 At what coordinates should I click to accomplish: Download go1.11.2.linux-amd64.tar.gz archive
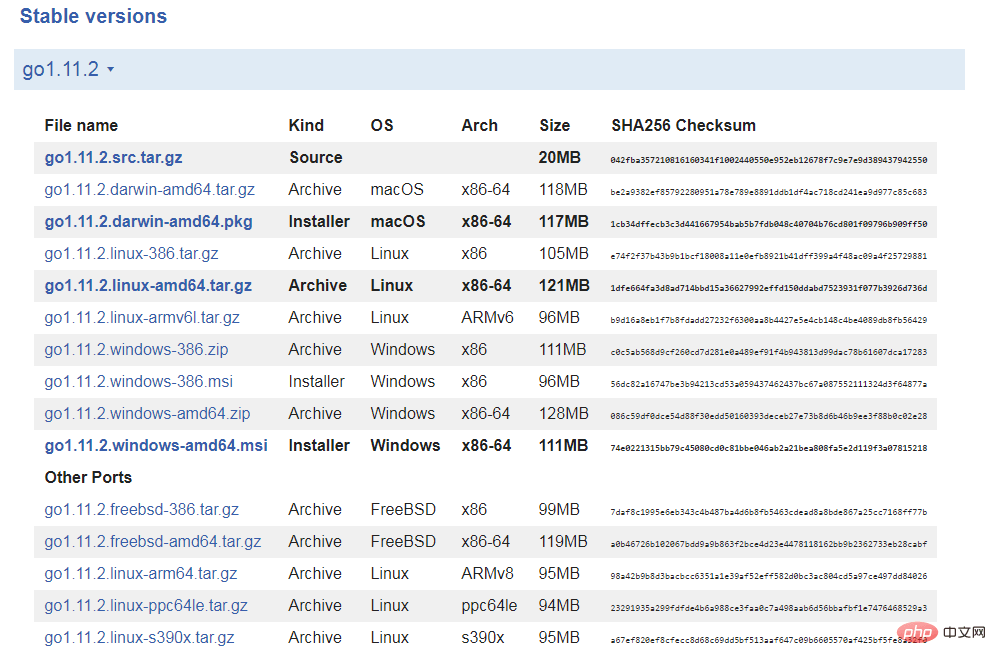tap(148, 286)
